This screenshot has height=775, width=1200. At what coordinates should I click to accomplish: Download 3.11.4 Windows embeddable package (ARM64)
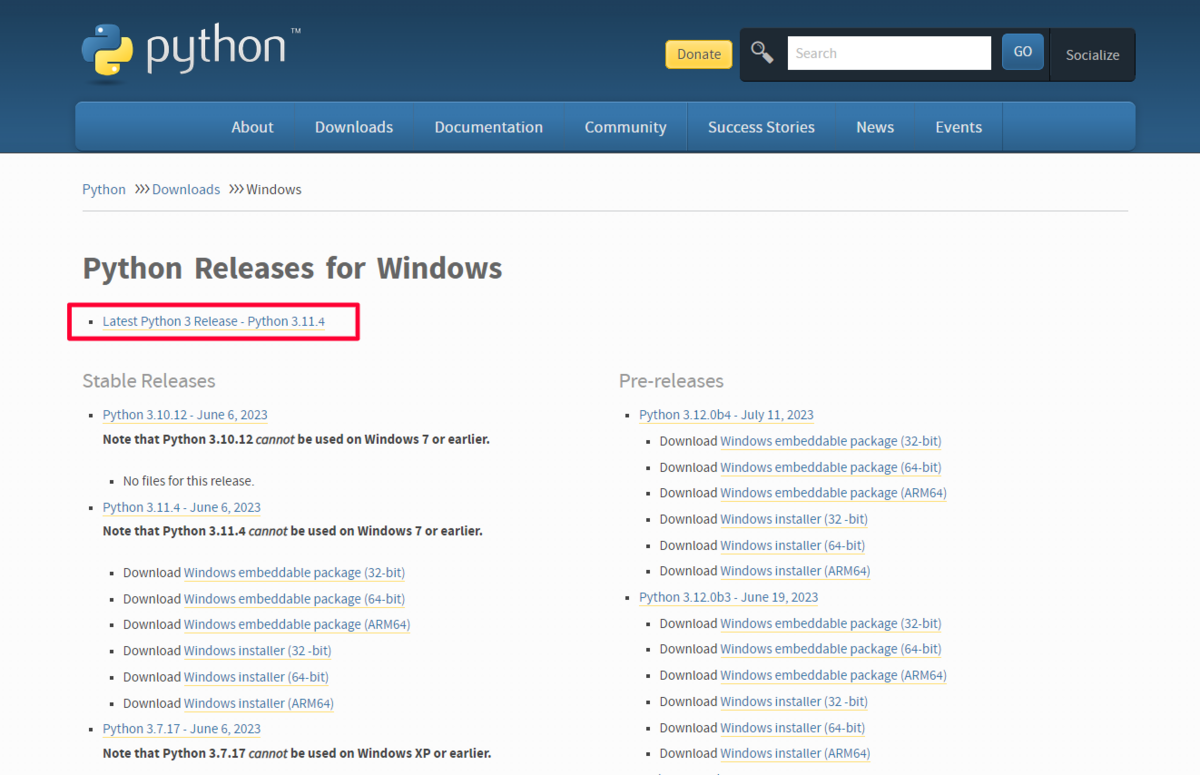click(297, 624)
